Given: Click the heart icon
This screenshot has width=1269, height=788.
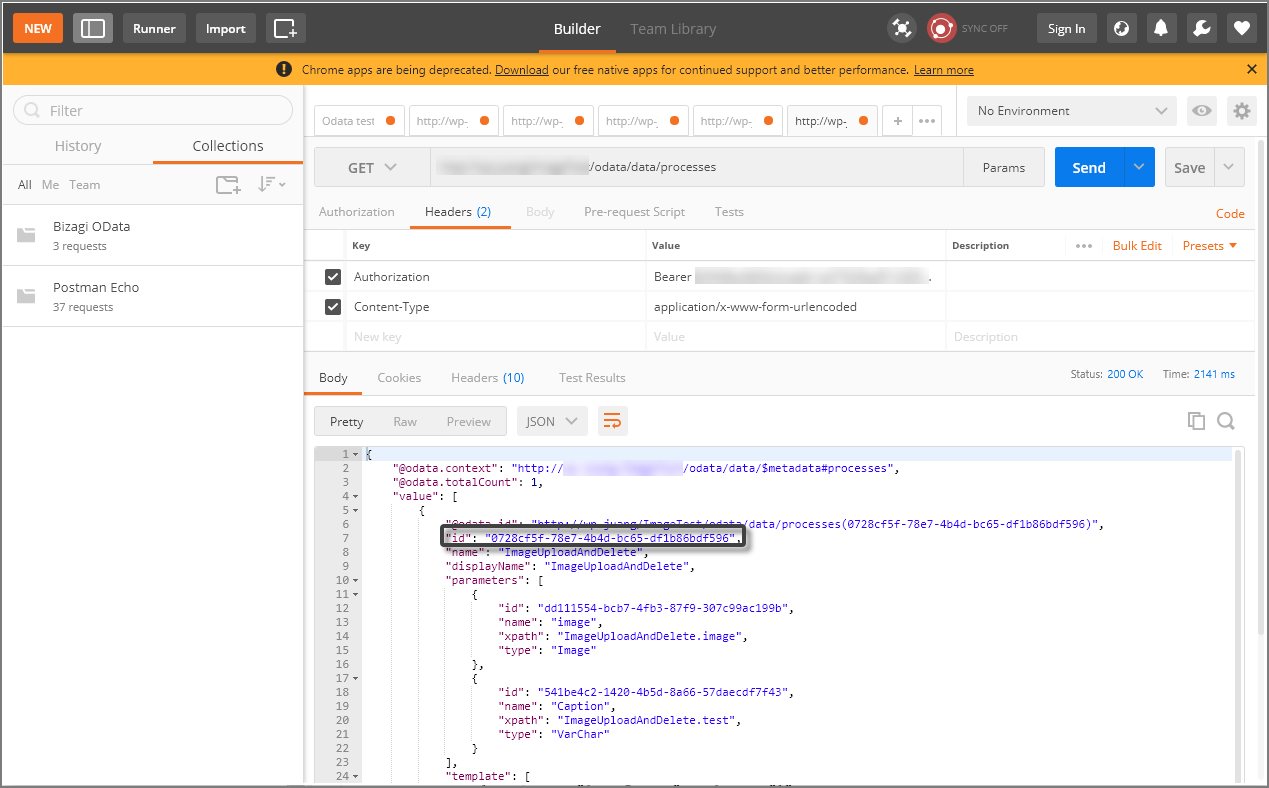Looking at the screenshot, I should [1241, 28].
